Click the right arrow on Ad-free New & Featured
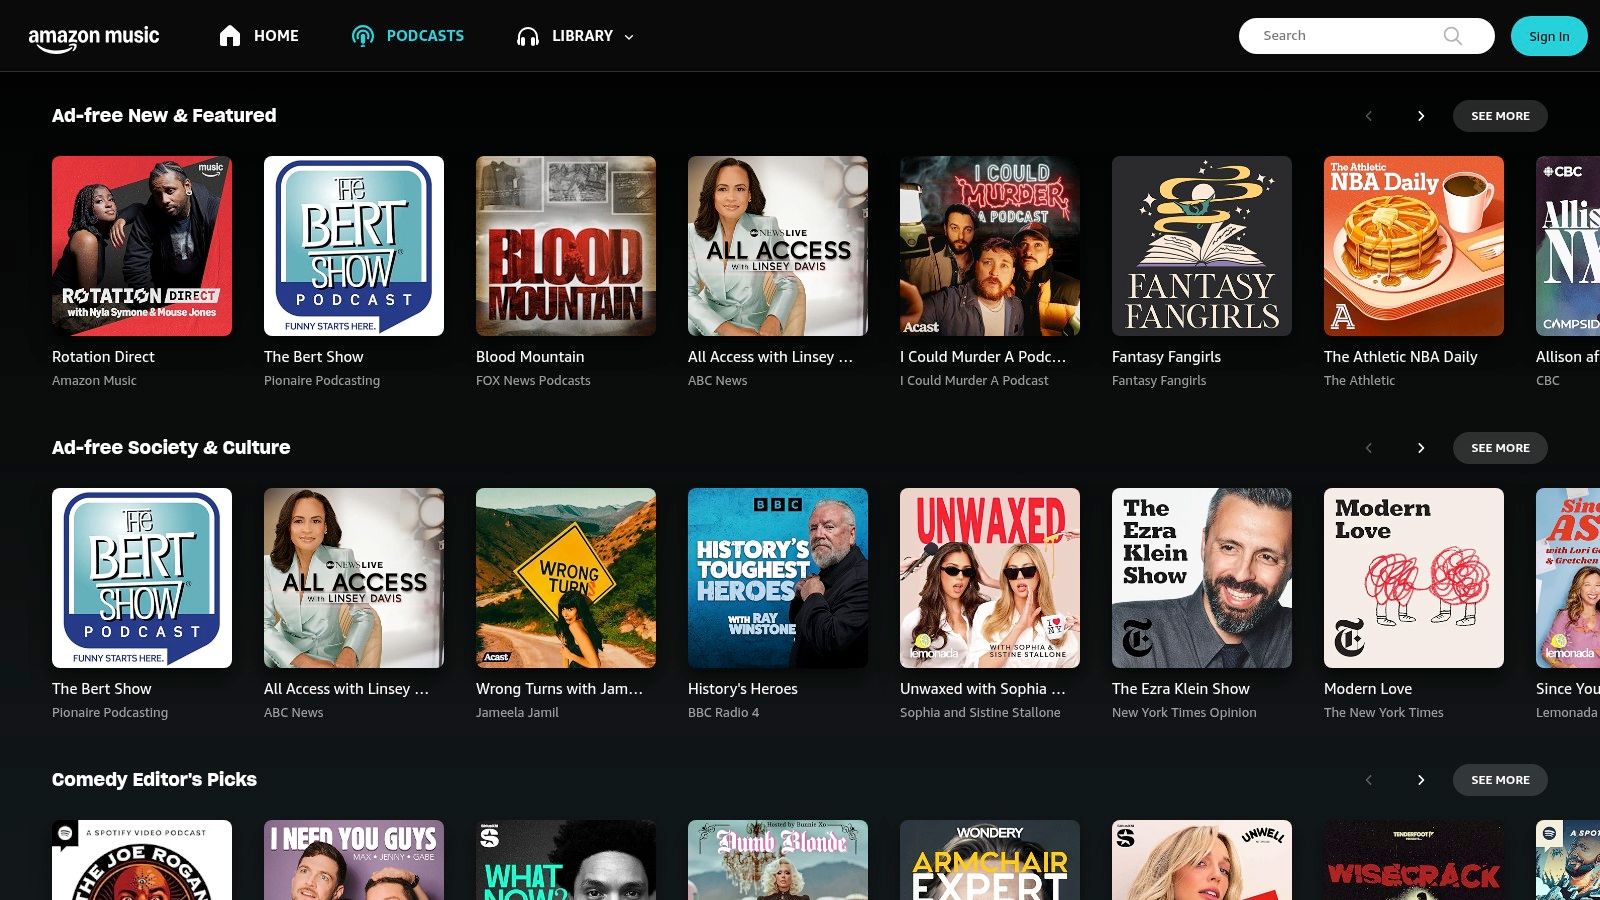Image resolution: width=1600 pixels, height=900 pixels. coord(1420,116)
